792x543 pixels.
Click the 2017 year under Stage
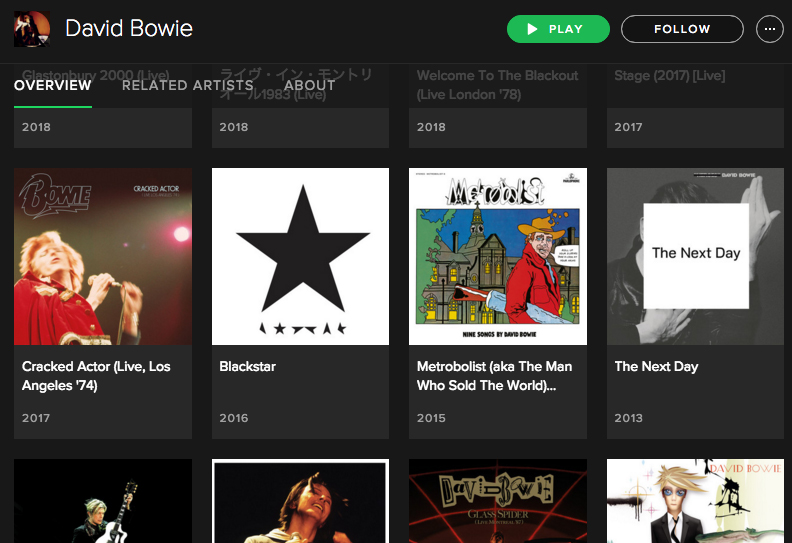pyautogui.click(x=628, y=127)
